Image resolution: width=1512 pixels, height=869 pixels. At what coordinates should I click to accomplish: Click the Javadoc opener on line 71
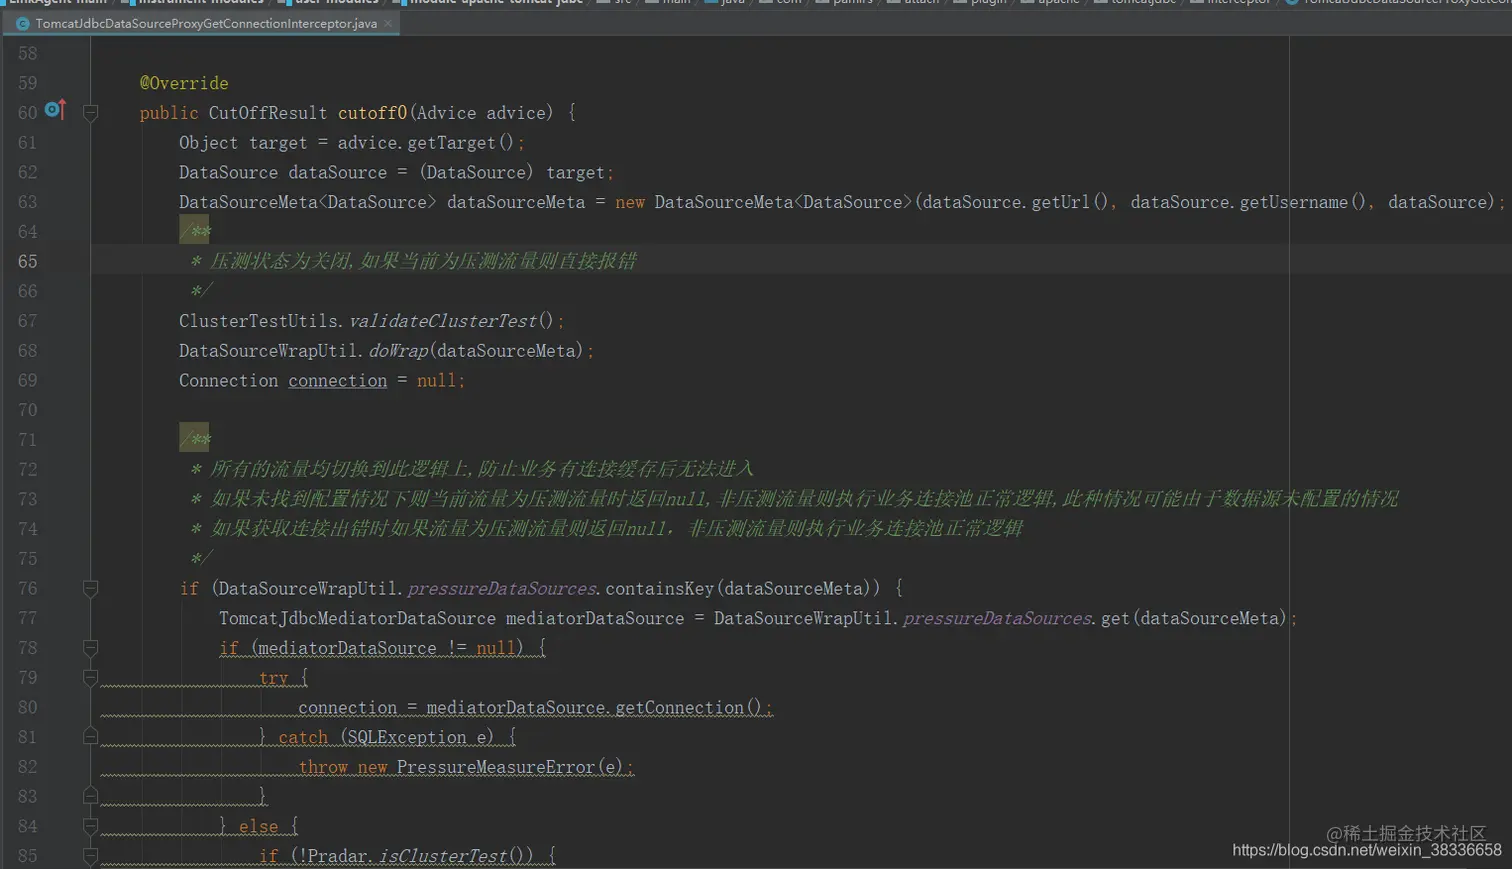click(195, 439)
